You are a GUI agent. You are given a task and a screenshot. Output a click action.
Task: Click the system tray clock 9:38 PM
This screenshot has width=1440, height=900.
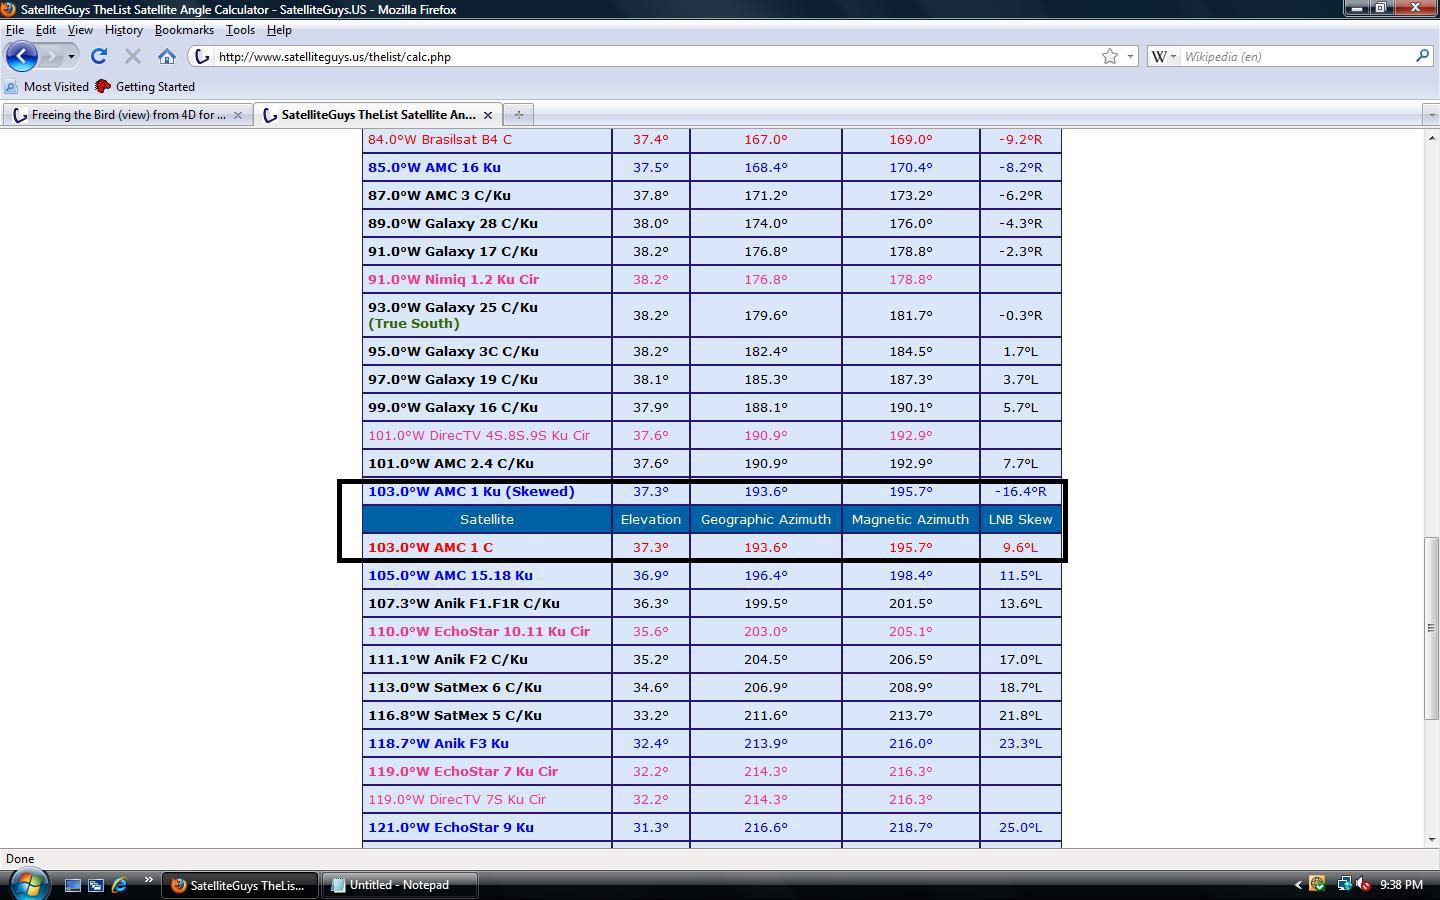(x=1401, y=885)
